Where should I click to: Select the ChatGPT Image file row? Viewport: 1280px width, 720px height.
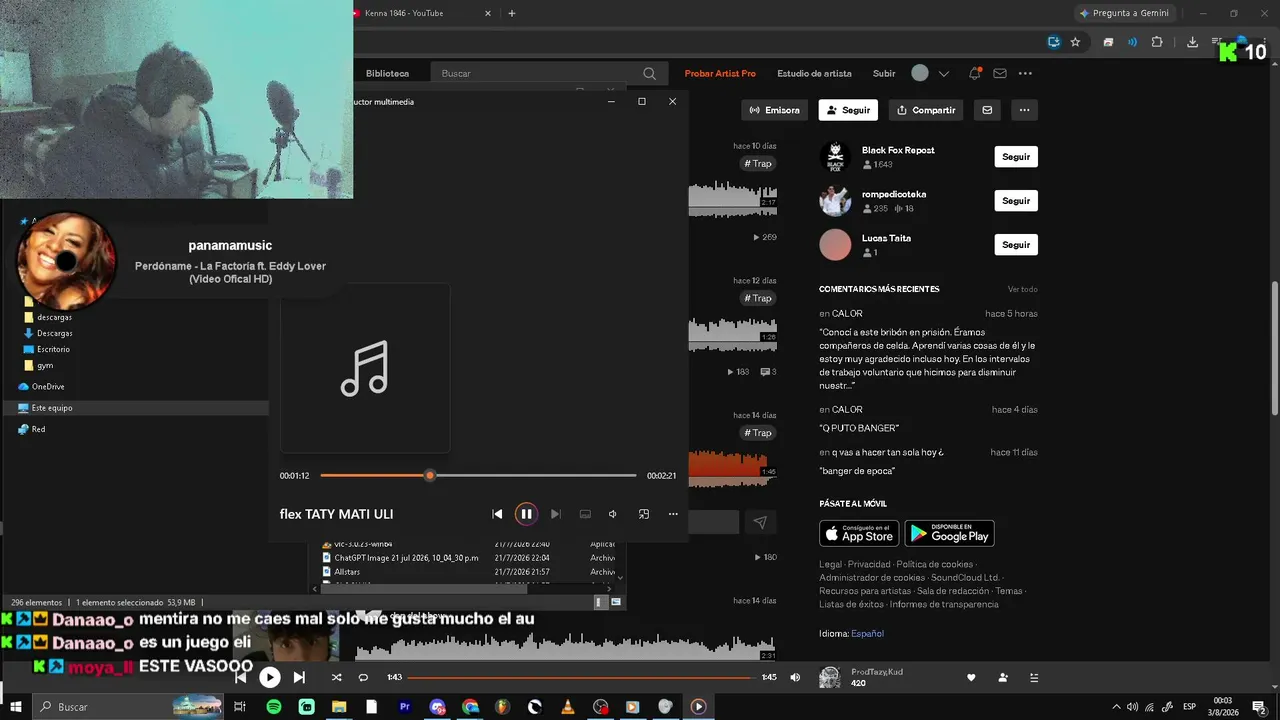(x=468, y=558)
